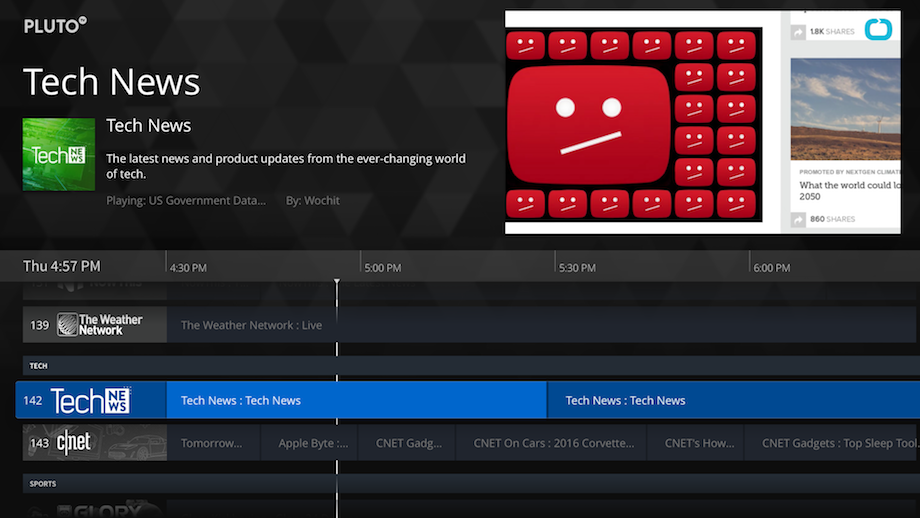Click the current time marker on the timeline
The image size is (920, 518).
click(x=337, y=282)
